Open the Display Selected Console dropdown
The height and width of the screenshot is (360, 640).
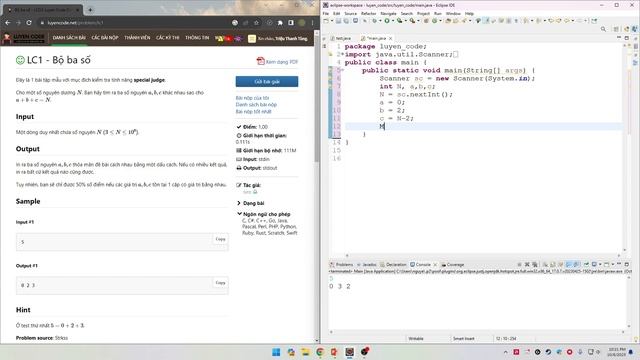(x=600, y=264)
